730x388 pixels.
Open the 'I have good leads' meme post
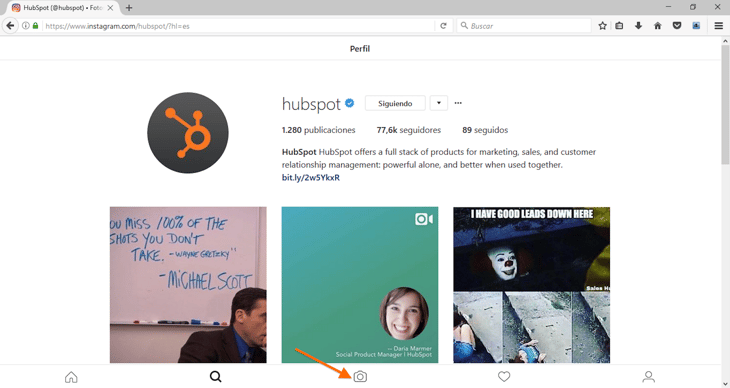tap(532, 285)
